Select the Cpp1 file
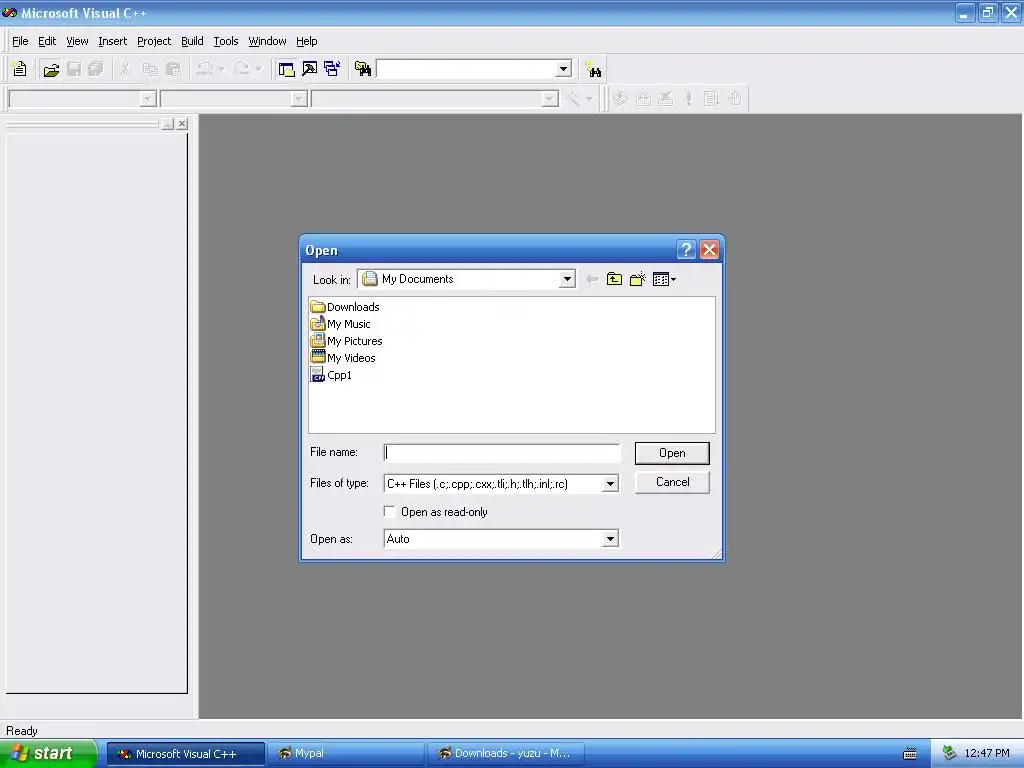Viewport: 1024px width, 768px height. coord(332,375)
